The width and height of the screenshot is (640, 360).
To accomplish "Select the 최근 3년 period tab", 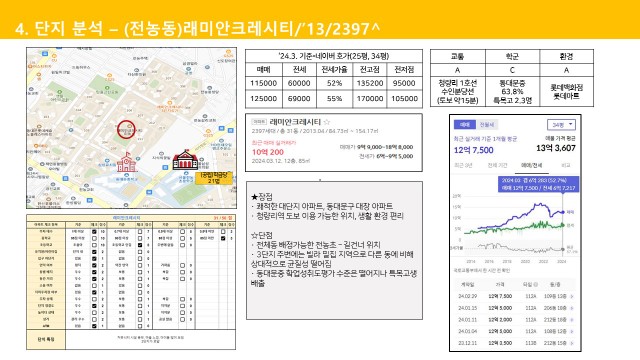I will (463, 165).
